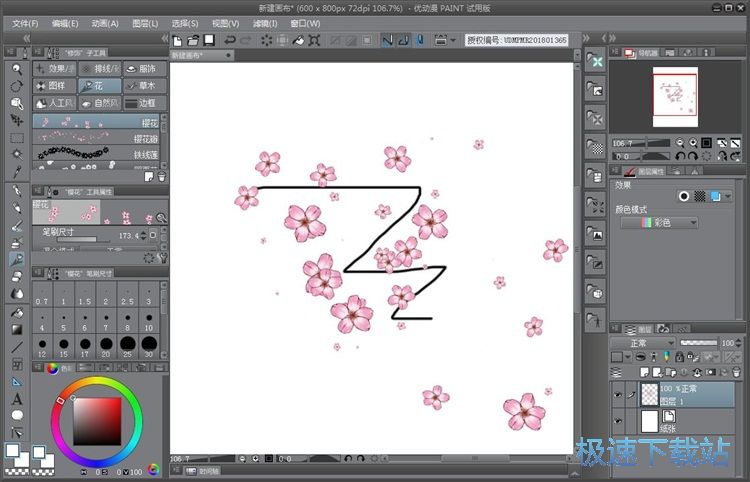
Task: Choose the 草木 sub tool group
Action: pos(145,86)
